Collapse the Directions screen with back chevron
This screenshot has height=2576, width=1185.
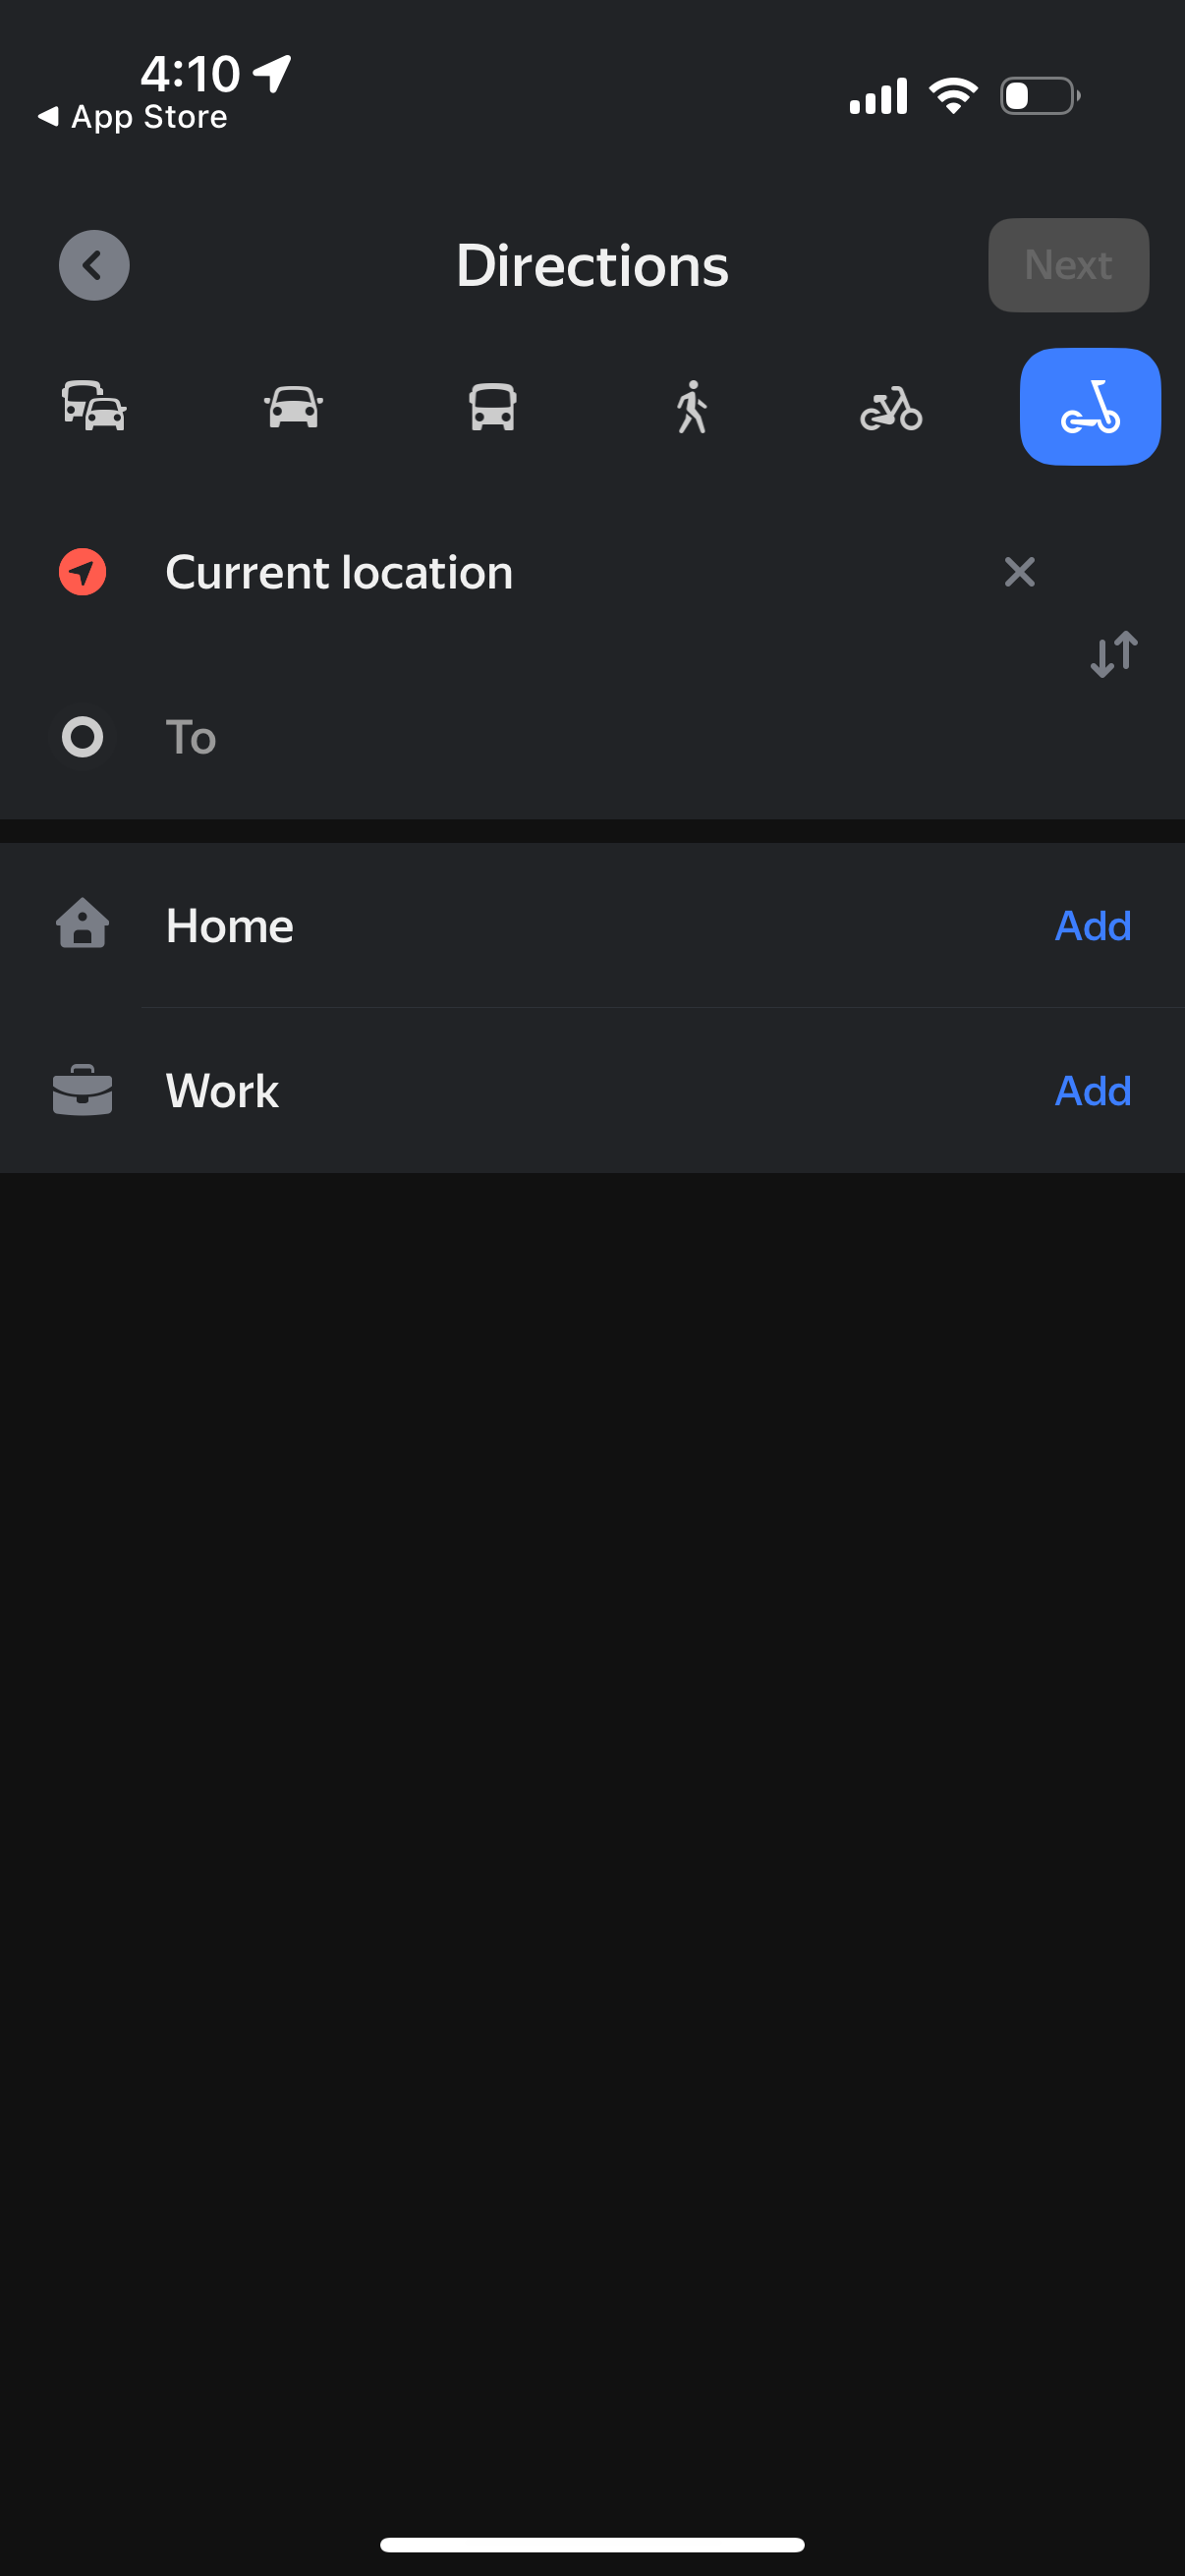tap(94, 265)
